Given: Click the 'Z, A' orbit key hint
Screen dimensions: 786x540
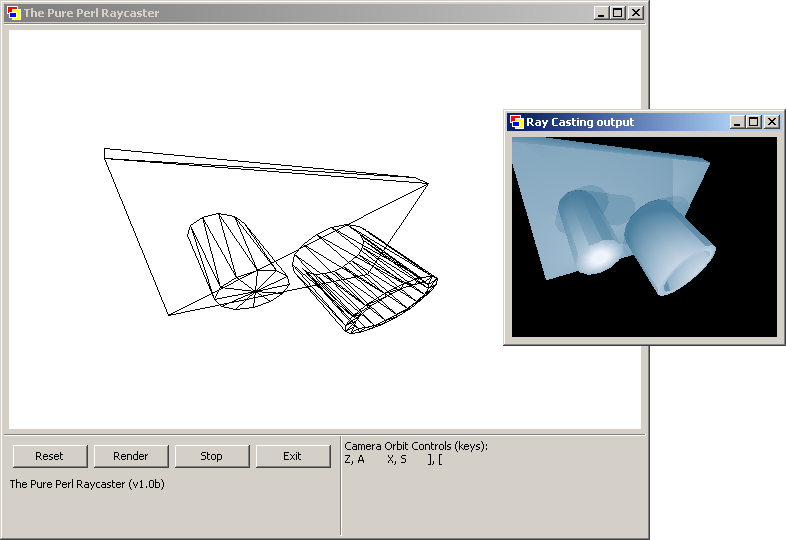Looking at the screenshot, I should (354, 459).
